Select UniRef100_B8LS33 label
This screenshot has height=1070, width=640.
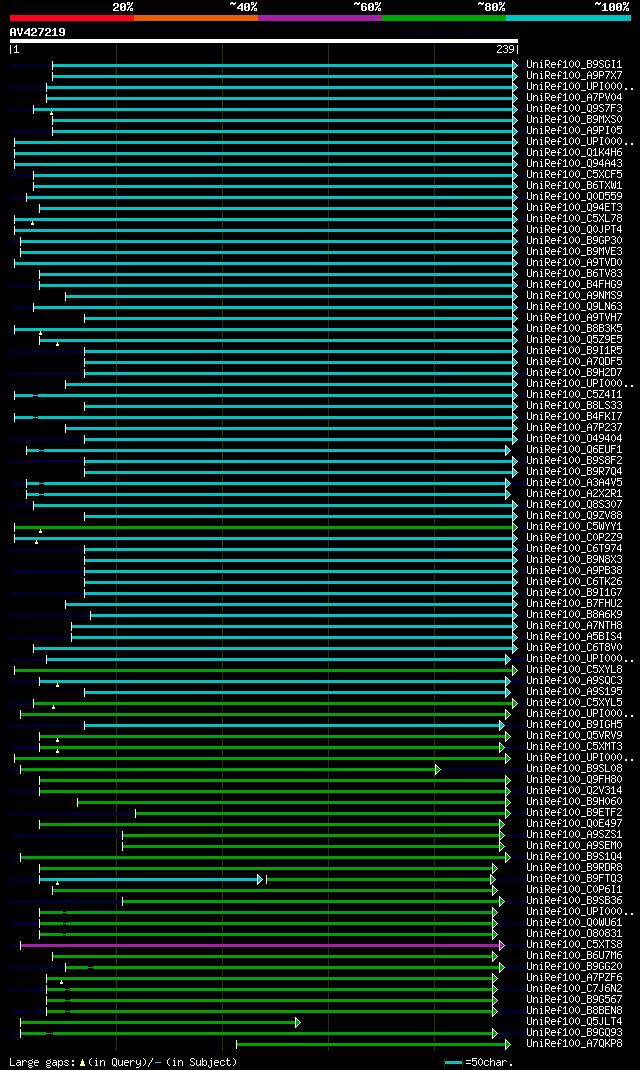pyautogui.click(x=574, y=405)
